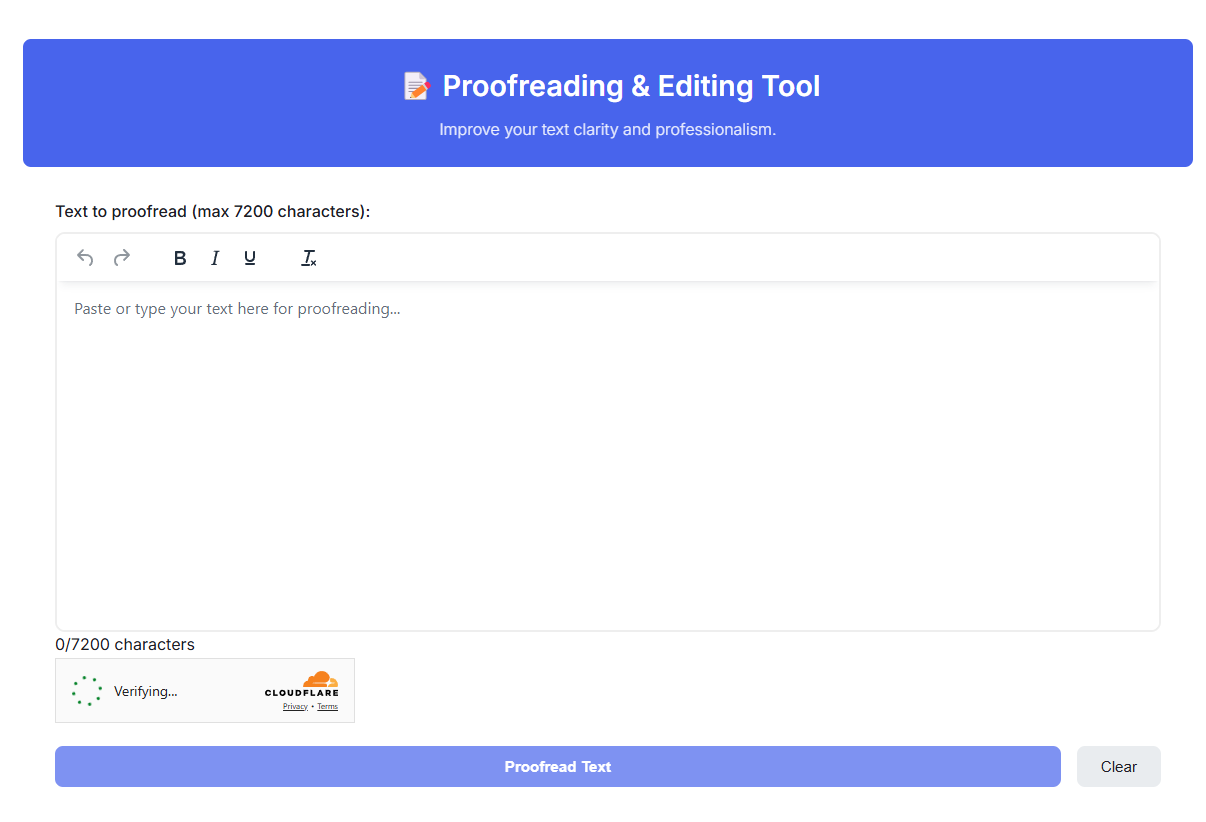Toggle italic formatting
The width and height of the screenshot is (1206, 822).
(214, 258)
